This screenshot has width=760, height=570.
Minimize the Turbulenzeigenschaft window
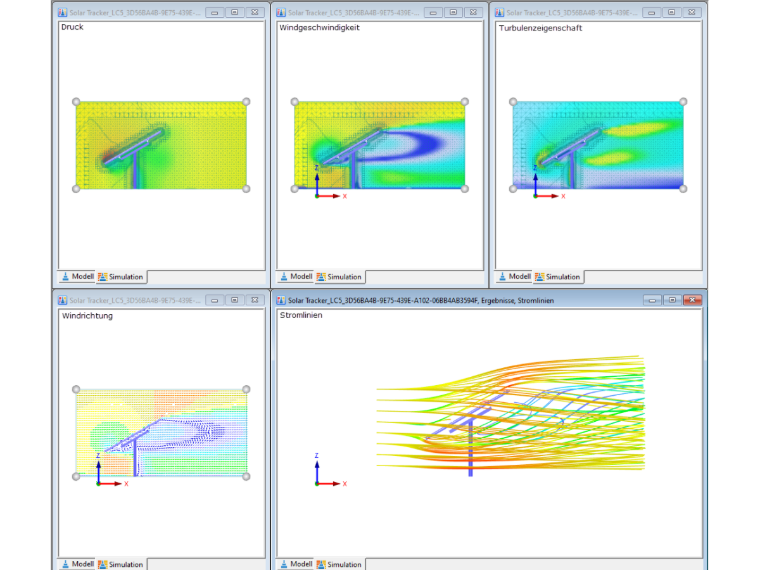652,13
